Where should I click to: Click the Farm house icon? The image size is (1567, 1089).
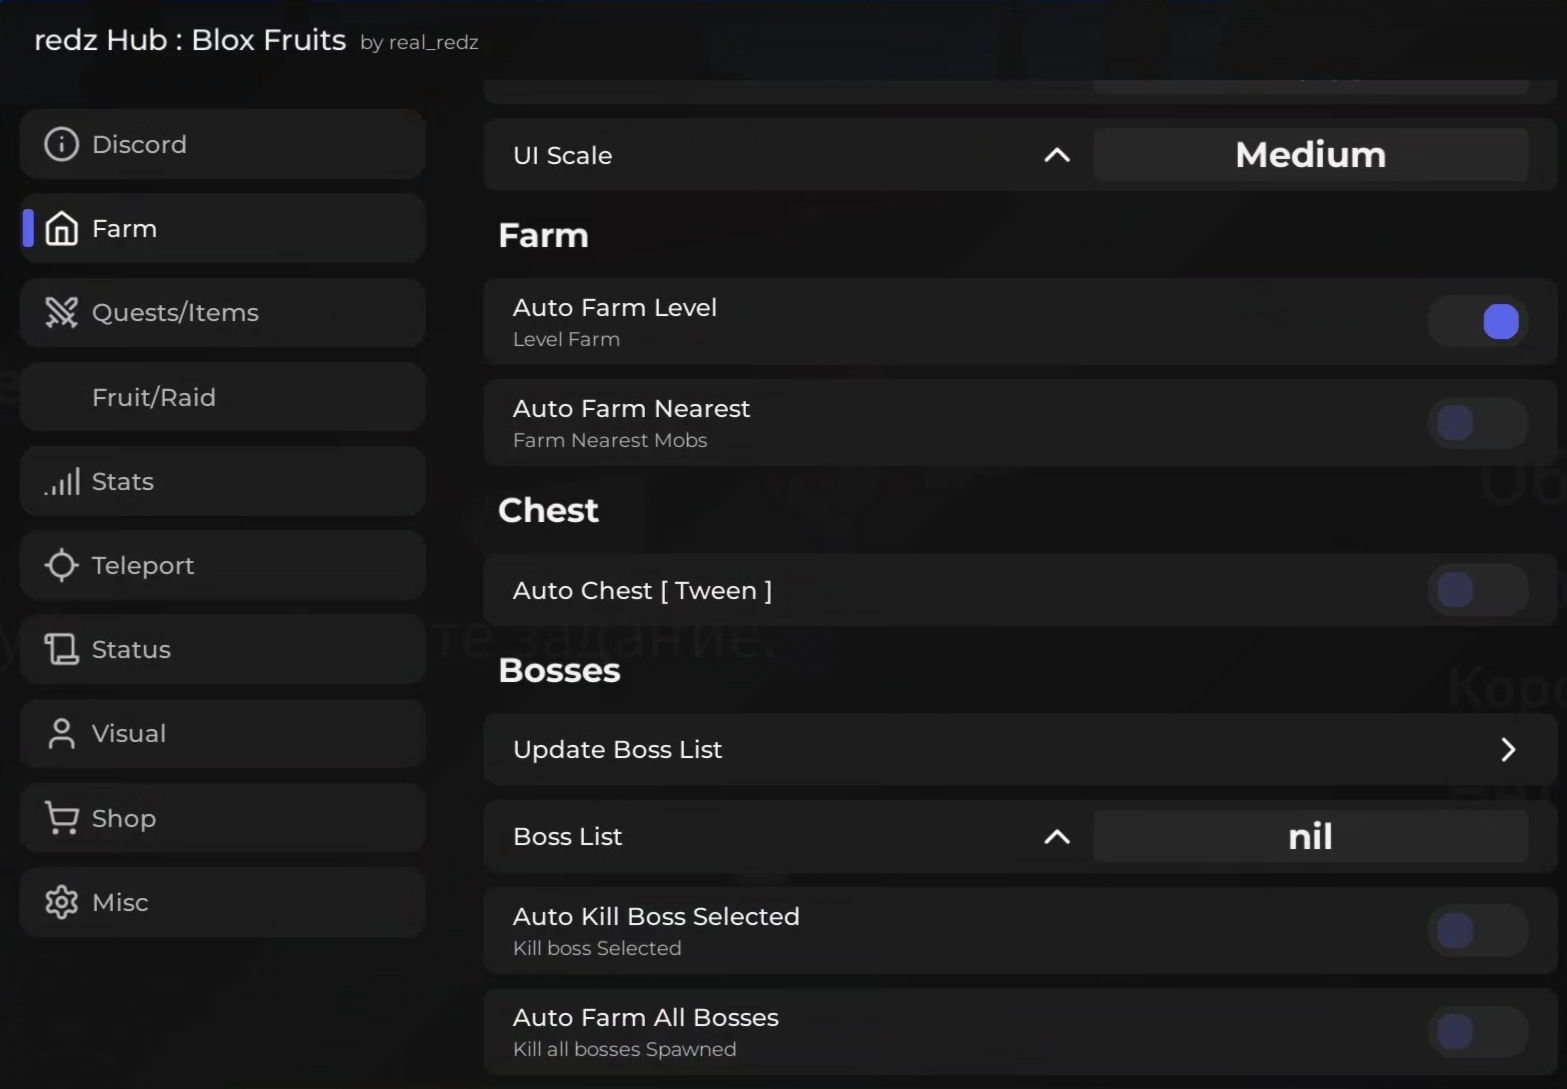pyautogui.click(x=61, y=228)
